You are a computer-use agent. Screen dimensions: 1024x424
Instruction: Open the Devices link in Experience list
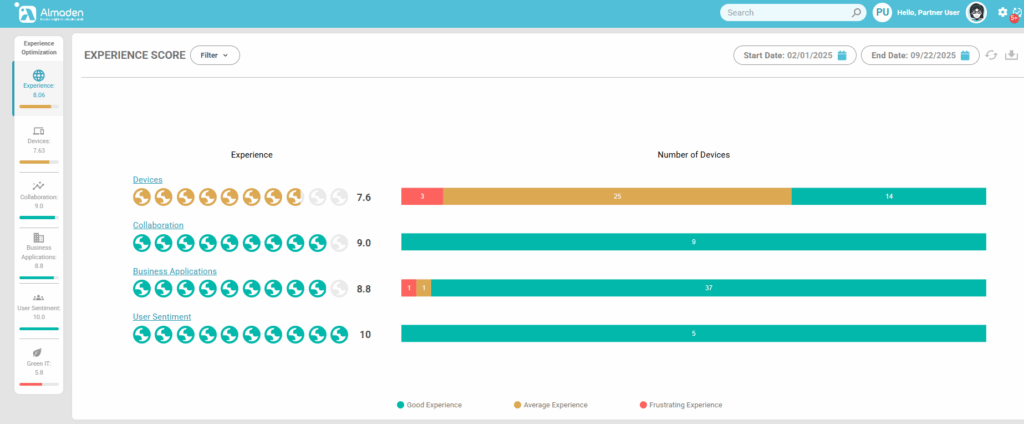(148, 180)
